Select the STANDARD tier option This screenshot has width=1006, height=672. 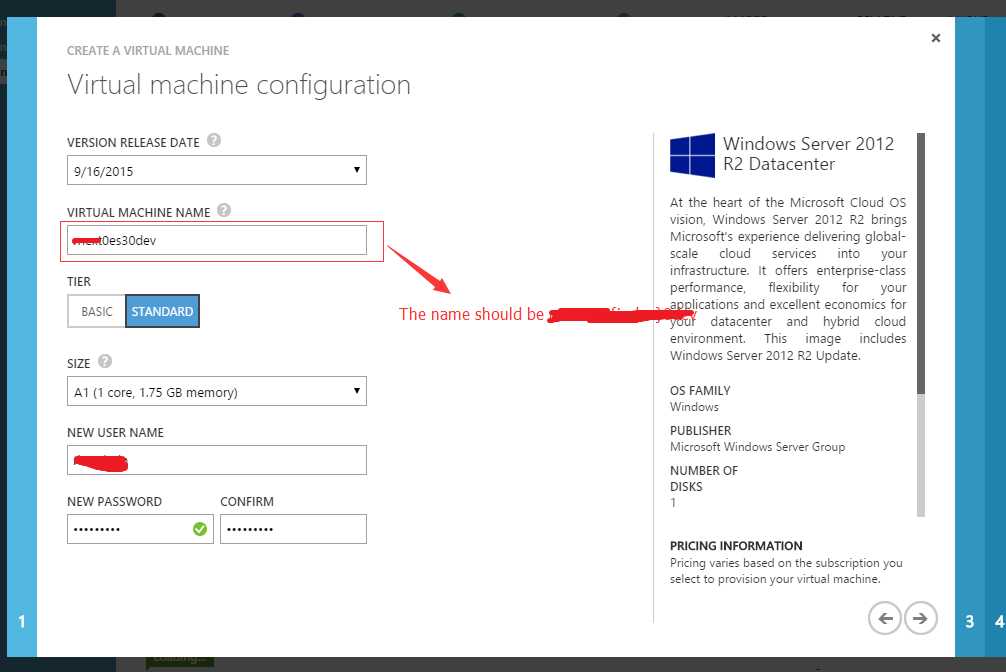pyautogui.click(x=162, y=311)
